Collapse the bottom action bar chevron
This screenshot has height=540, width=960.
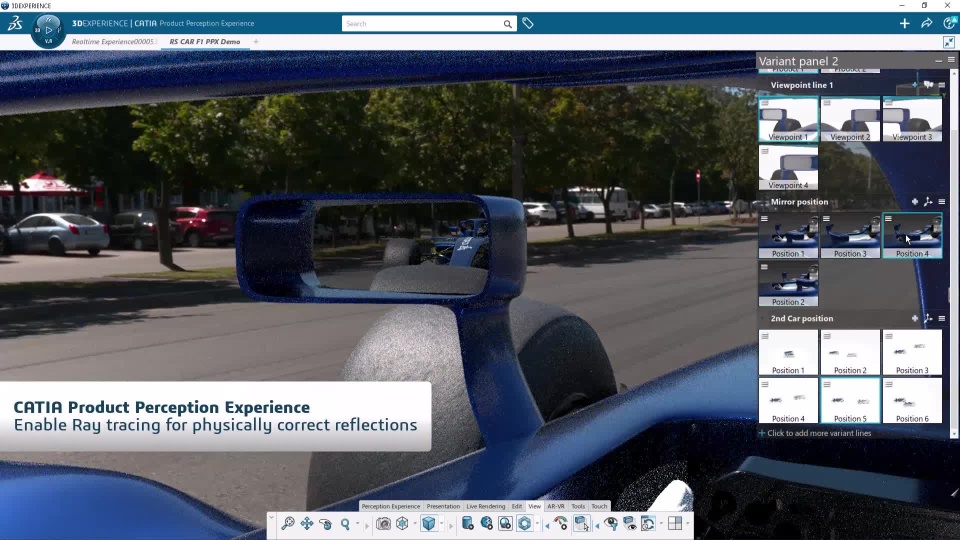(x=271, y=518)
